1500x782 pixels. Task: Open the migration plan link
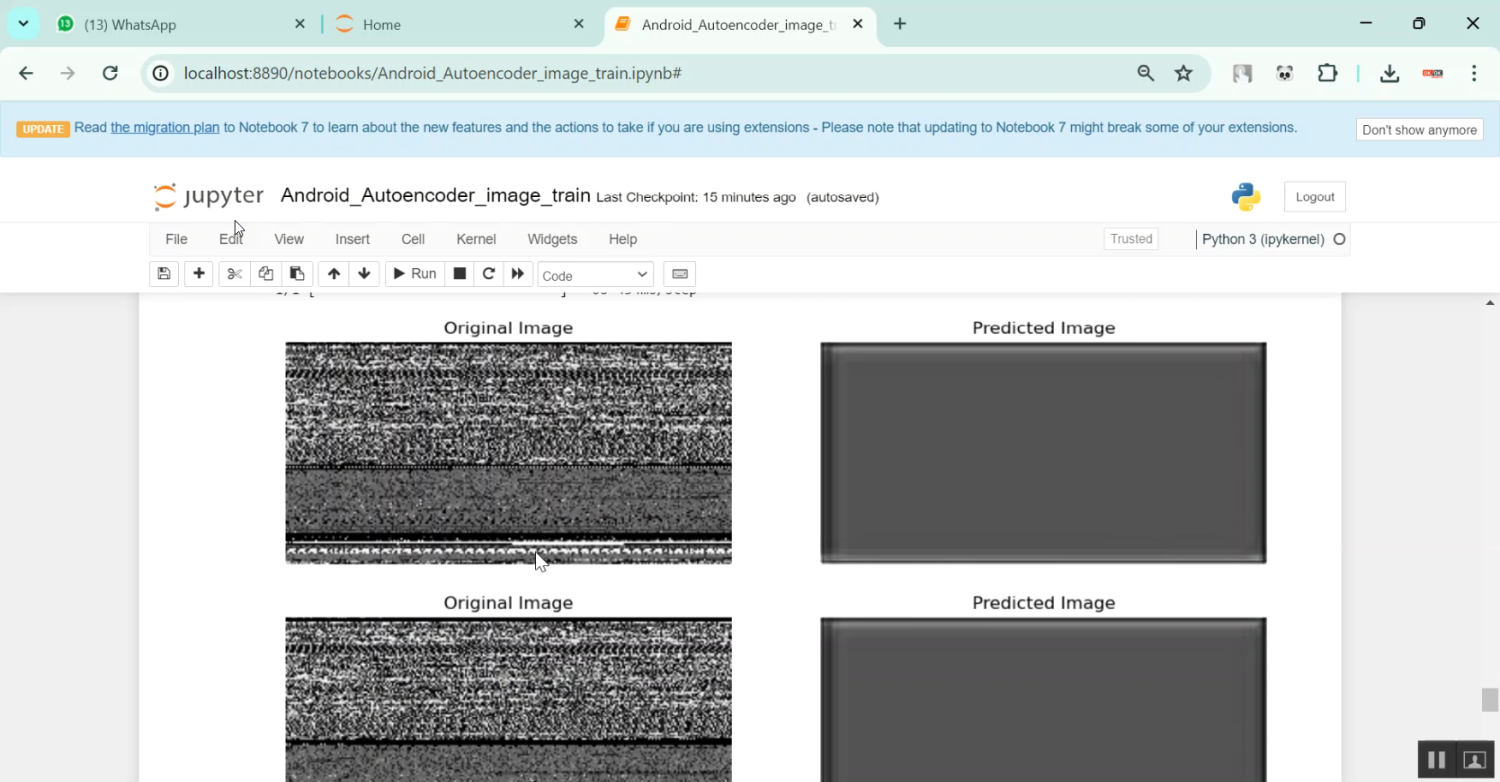(165, 127)
